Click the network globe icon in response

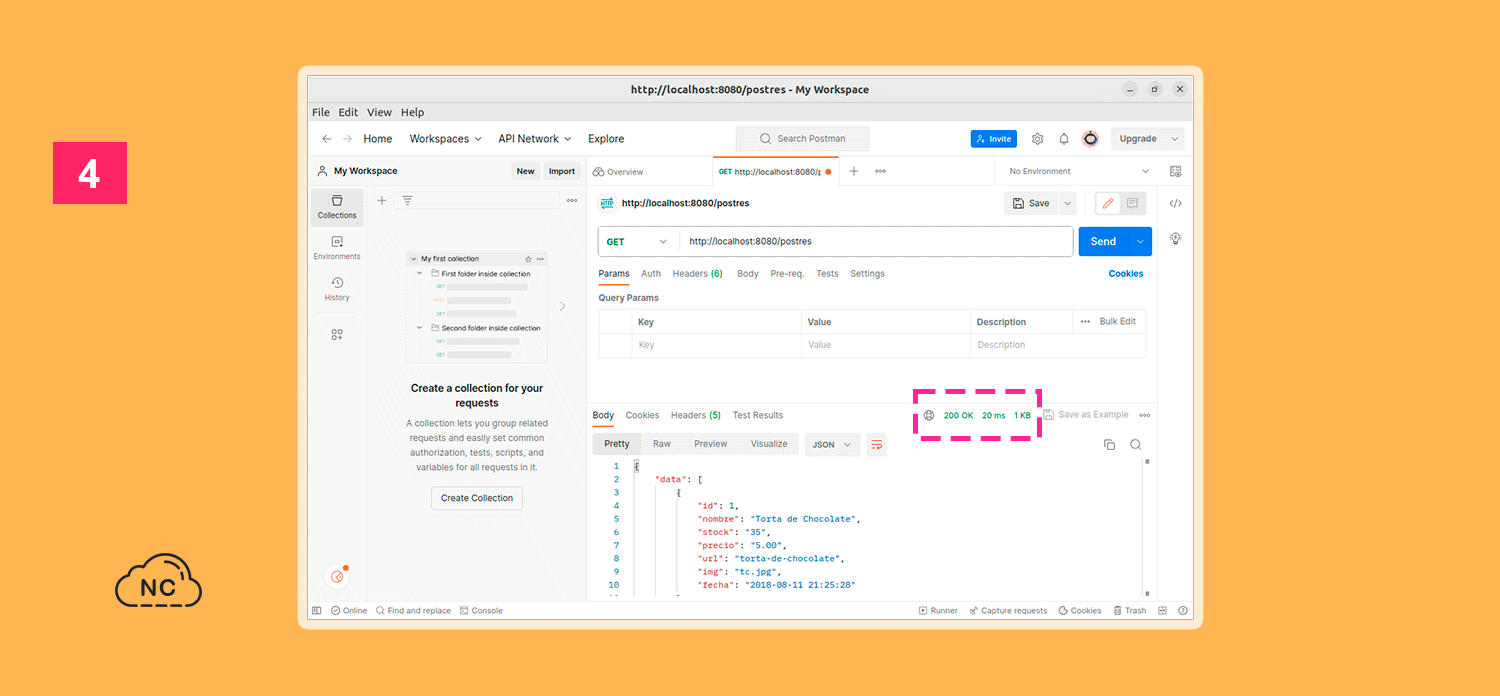pos(929,415)
